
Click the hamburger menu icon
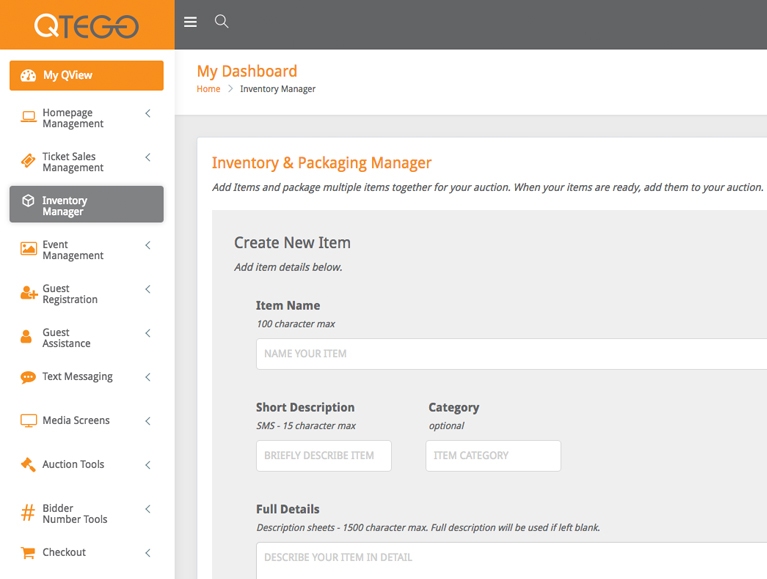(x=190, y=22)
